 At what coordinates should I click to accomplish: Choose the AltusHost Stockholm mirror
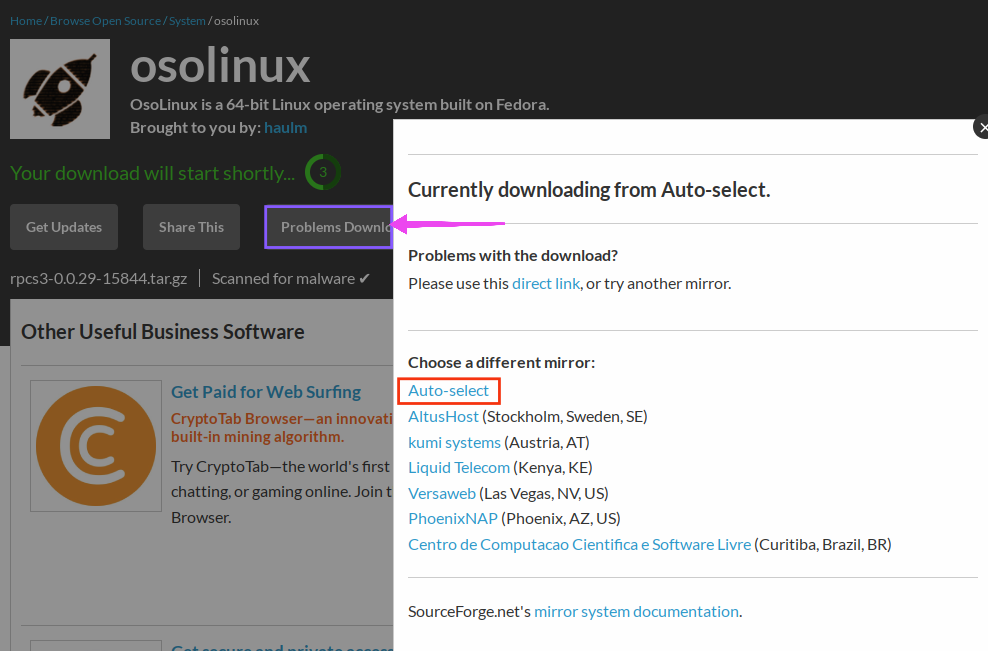[443, 416]
